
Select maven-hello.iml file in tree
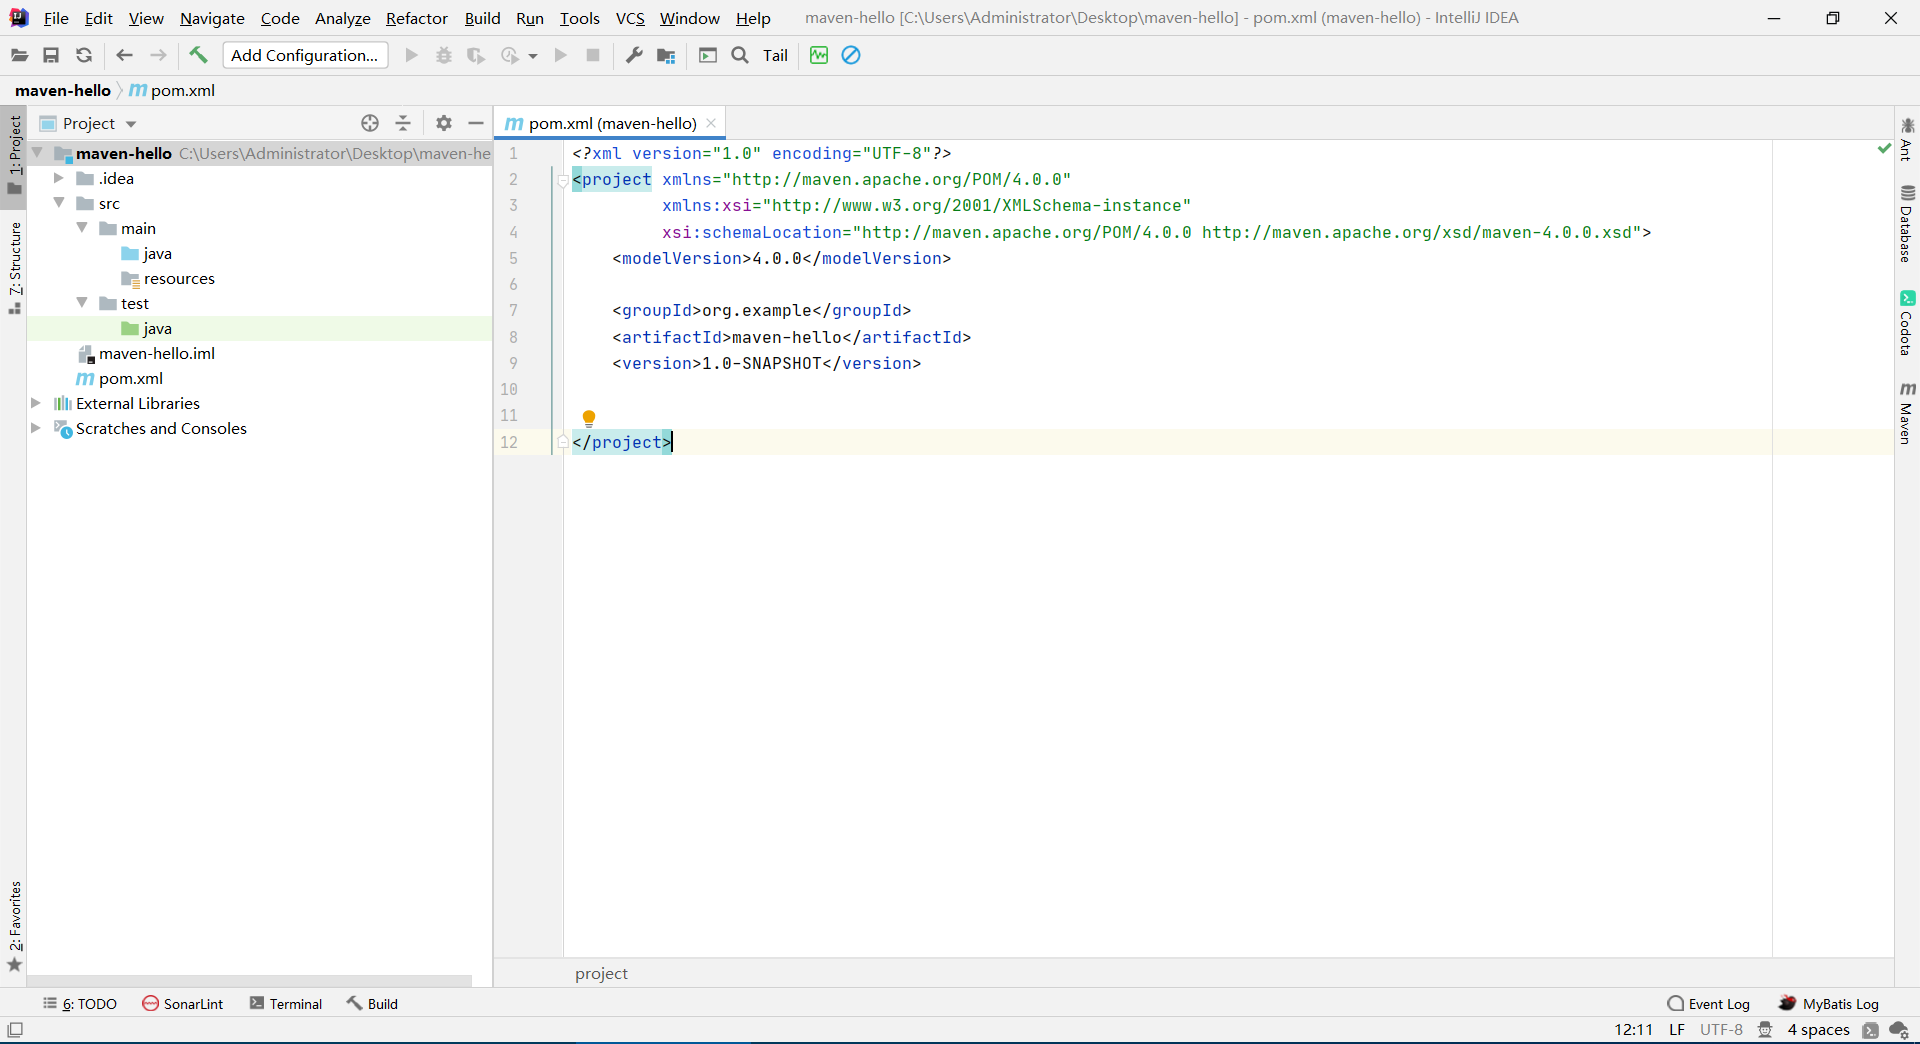click(x=157, y=353)
